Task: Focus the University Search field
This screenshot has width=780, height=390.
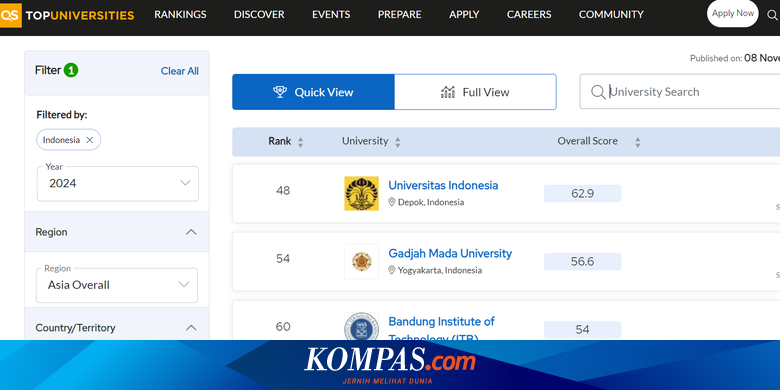Action: pos(680,92)
